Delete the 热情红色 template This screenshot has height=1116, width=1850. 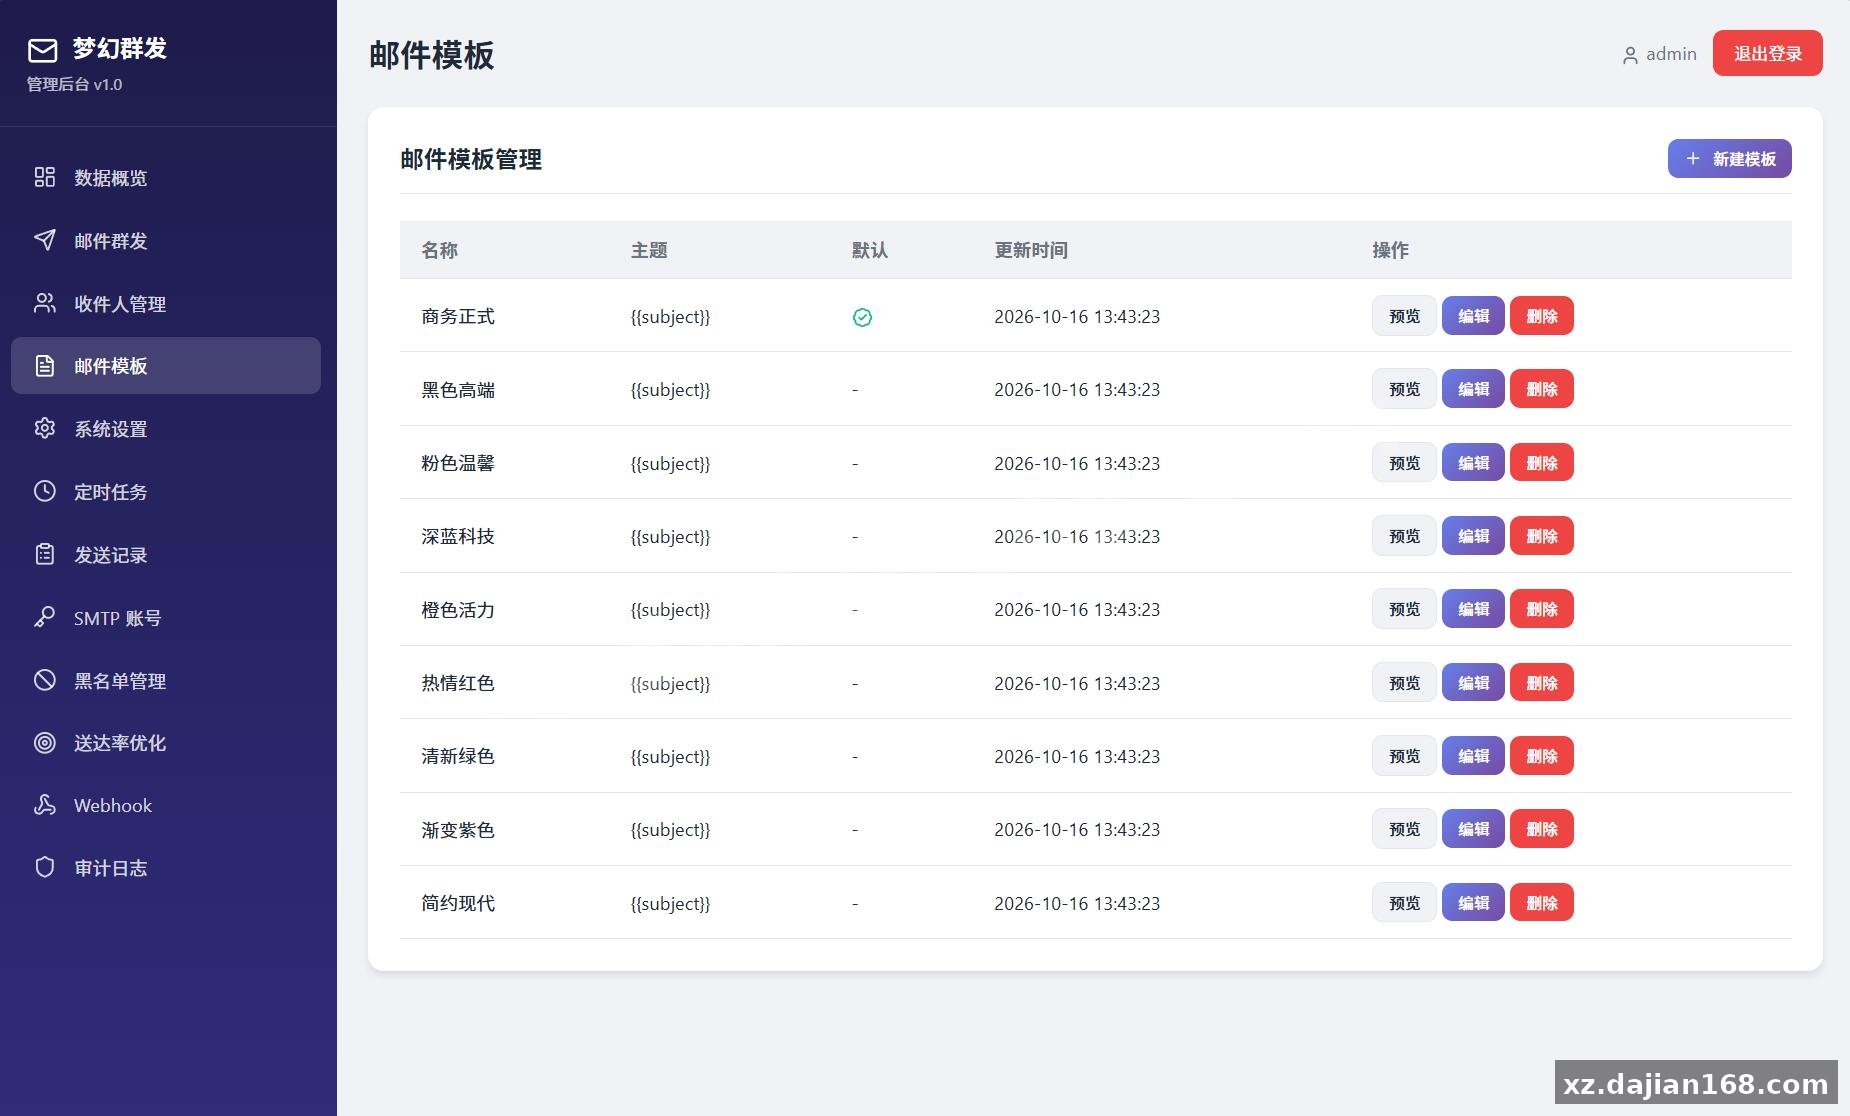pyautogui.click(x=1541, y=682)
